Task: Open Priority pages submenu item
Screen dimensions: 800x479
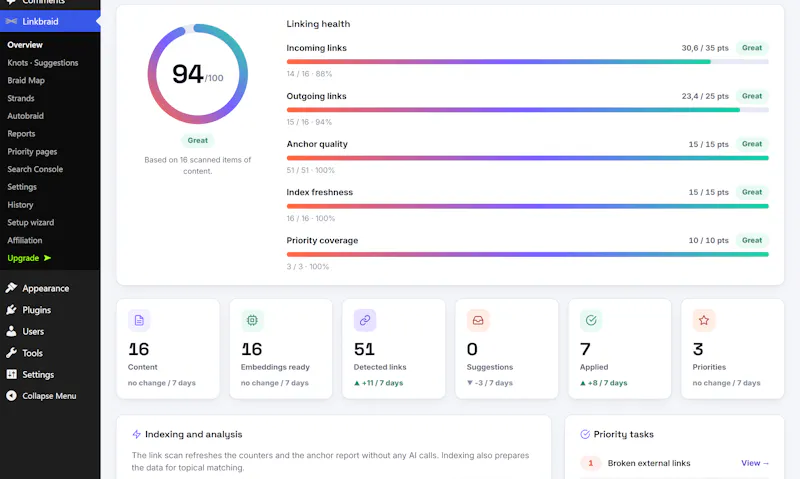Action: 32,152
